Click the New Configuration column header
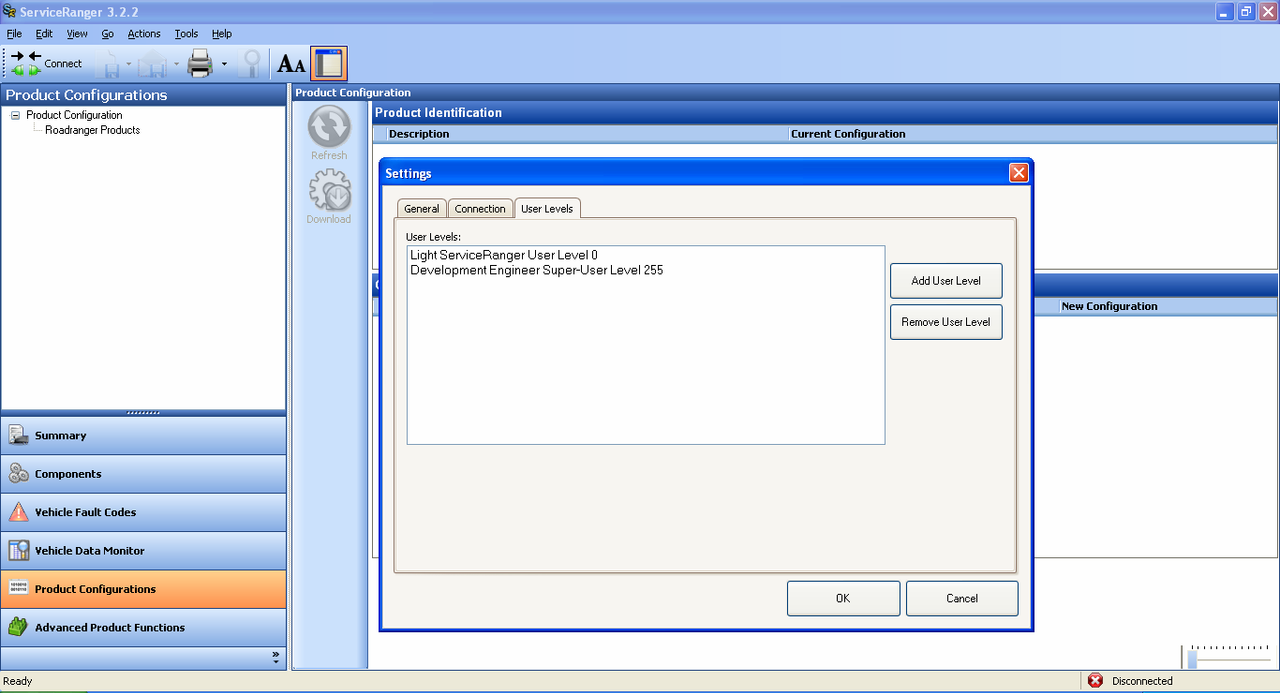 [1109, 307]
